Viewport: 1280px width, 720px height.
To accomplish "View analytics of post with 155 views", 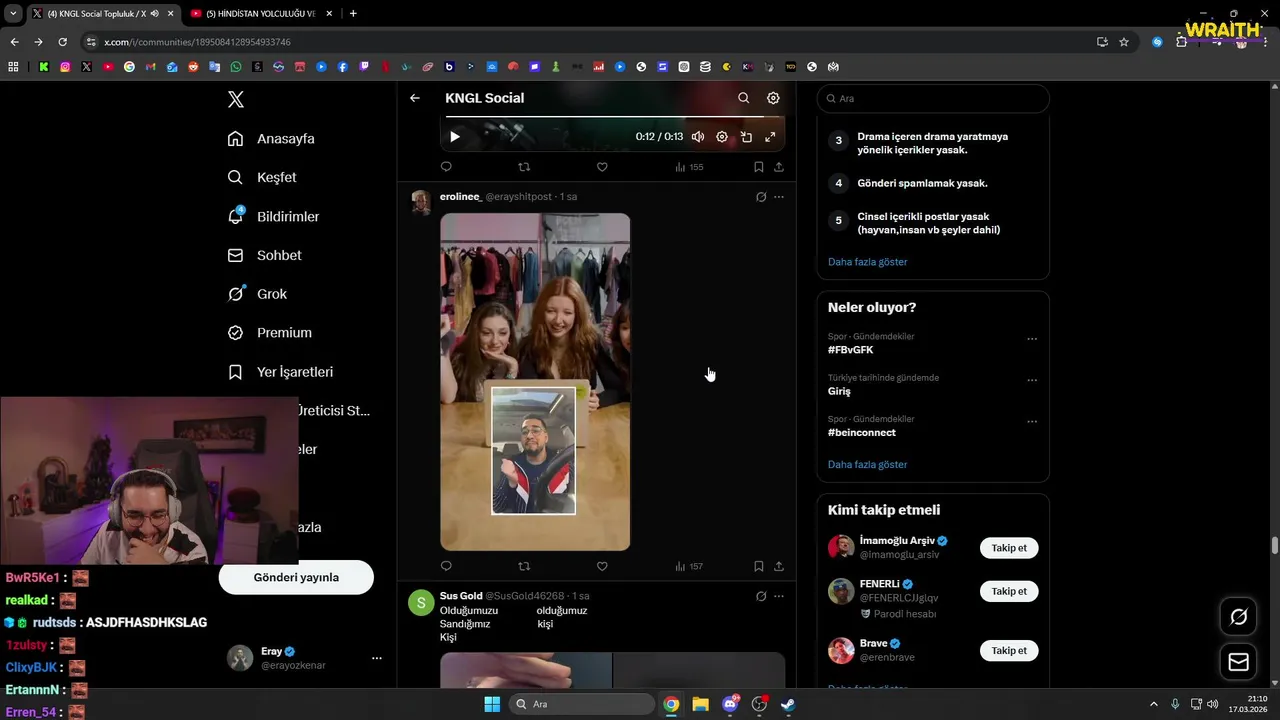I will pos(689,167).
